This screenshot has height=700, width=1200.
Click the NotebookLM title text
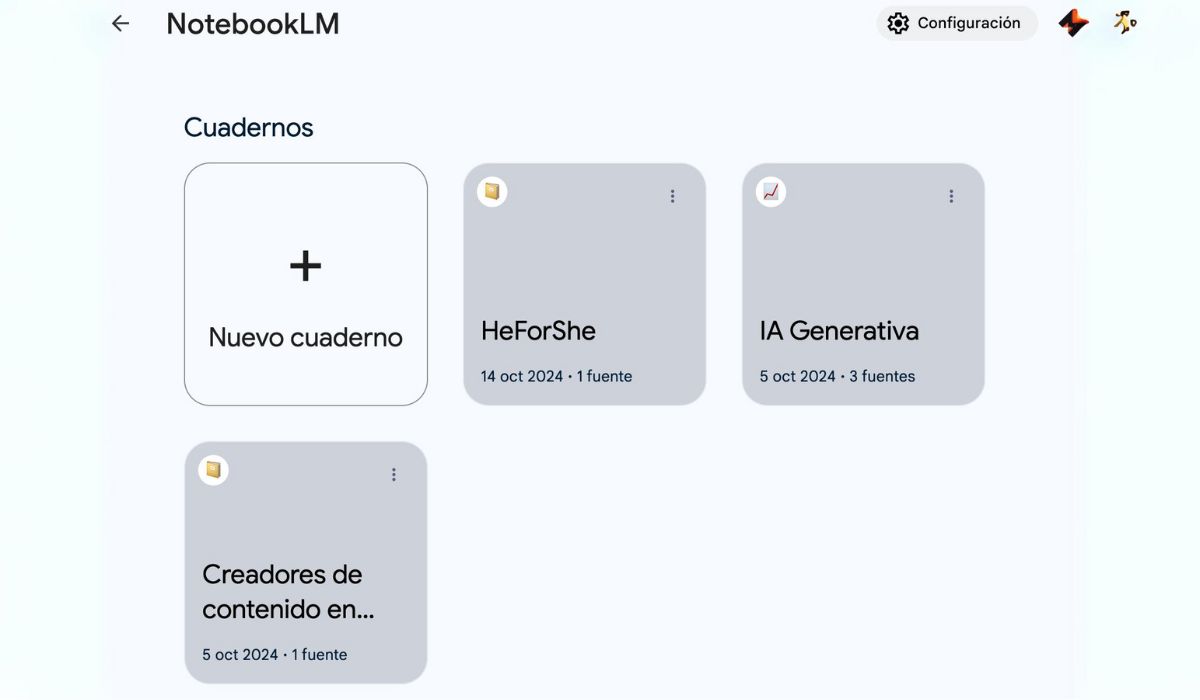(252, 24)
